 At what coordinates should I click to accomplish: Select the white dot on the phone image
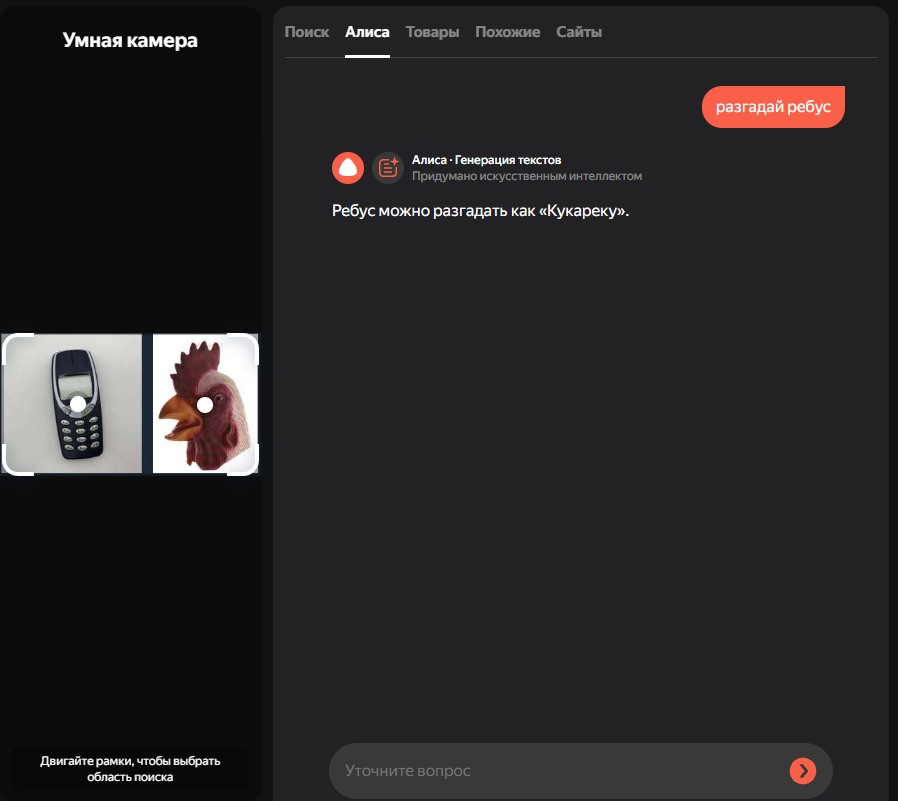click(78, 404)
